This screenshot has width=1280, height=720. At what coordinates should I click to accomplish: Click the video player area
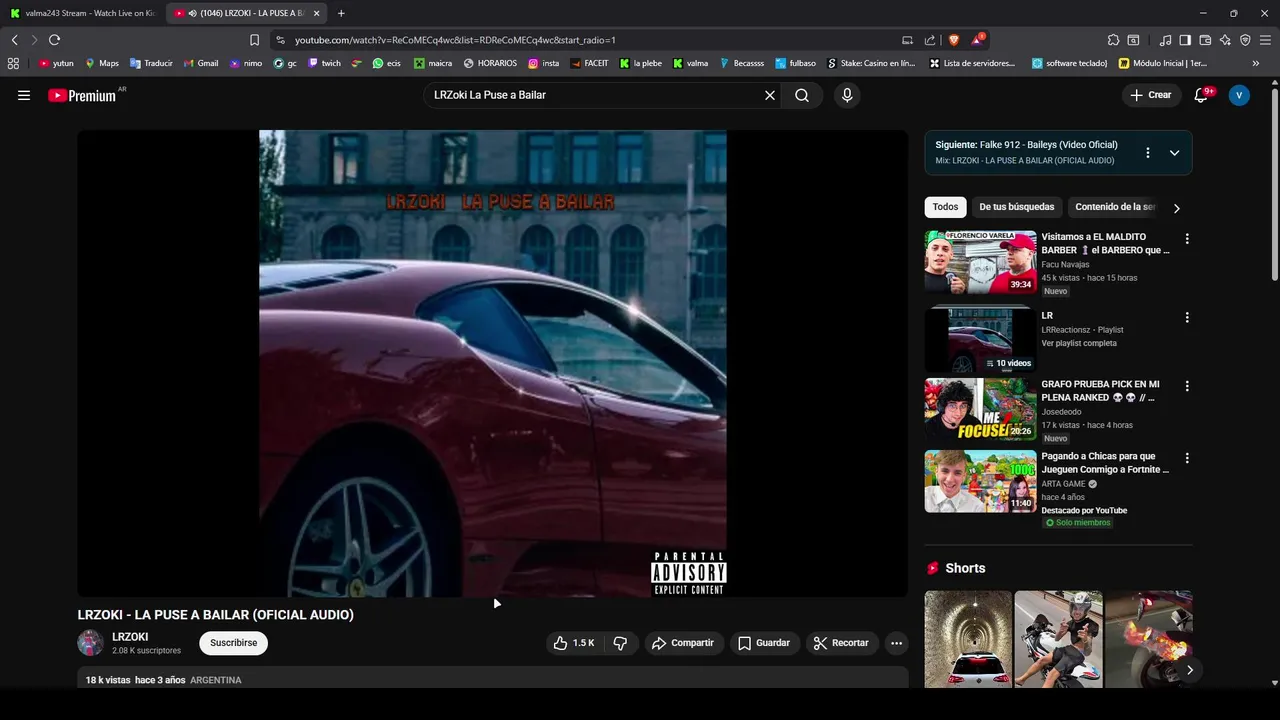click(492, 363)
